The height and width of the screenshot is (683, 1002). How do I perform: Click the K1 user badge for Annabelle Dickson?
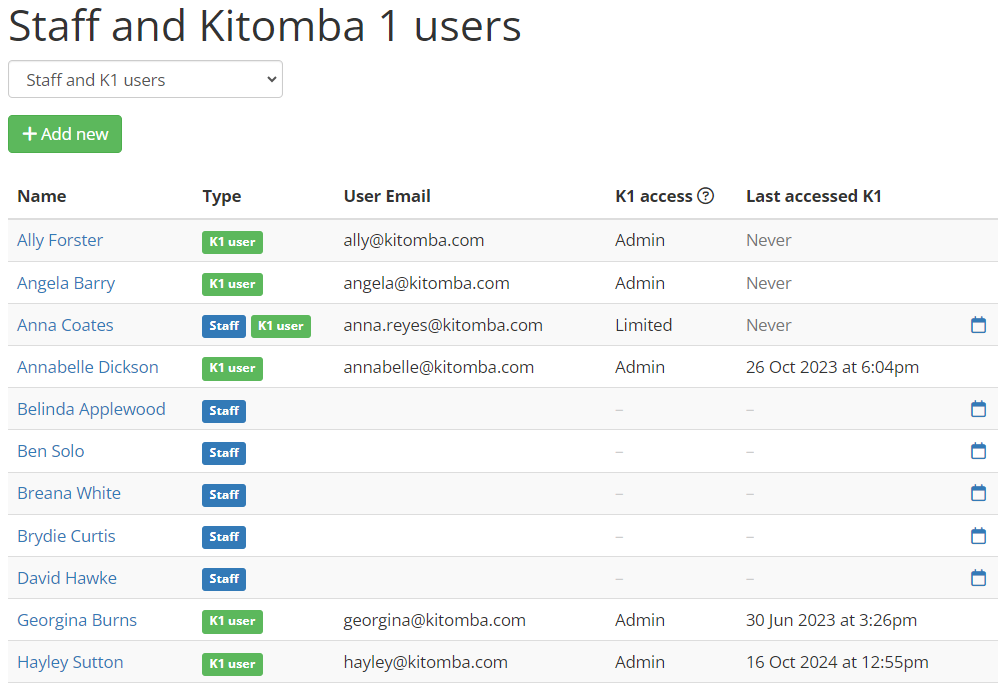(233, 369)
